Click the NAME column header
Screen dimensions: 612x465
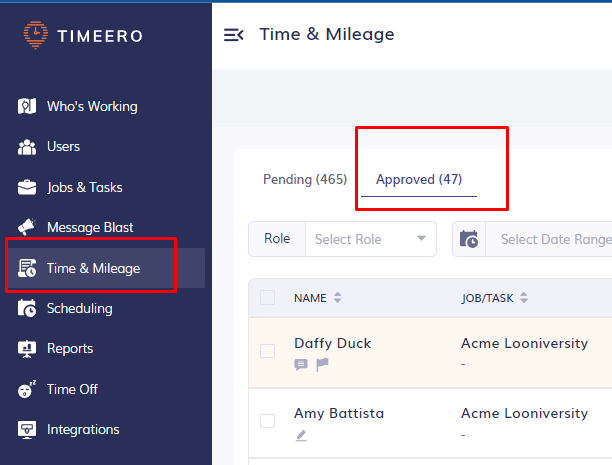310,298
